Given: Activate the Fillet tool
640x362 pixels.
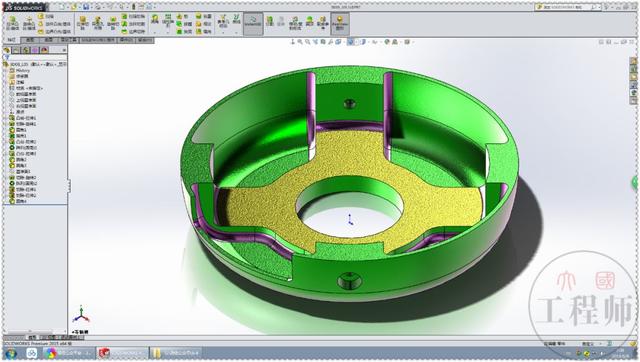Looking at the screenshot, I should [x=154, y=19].
